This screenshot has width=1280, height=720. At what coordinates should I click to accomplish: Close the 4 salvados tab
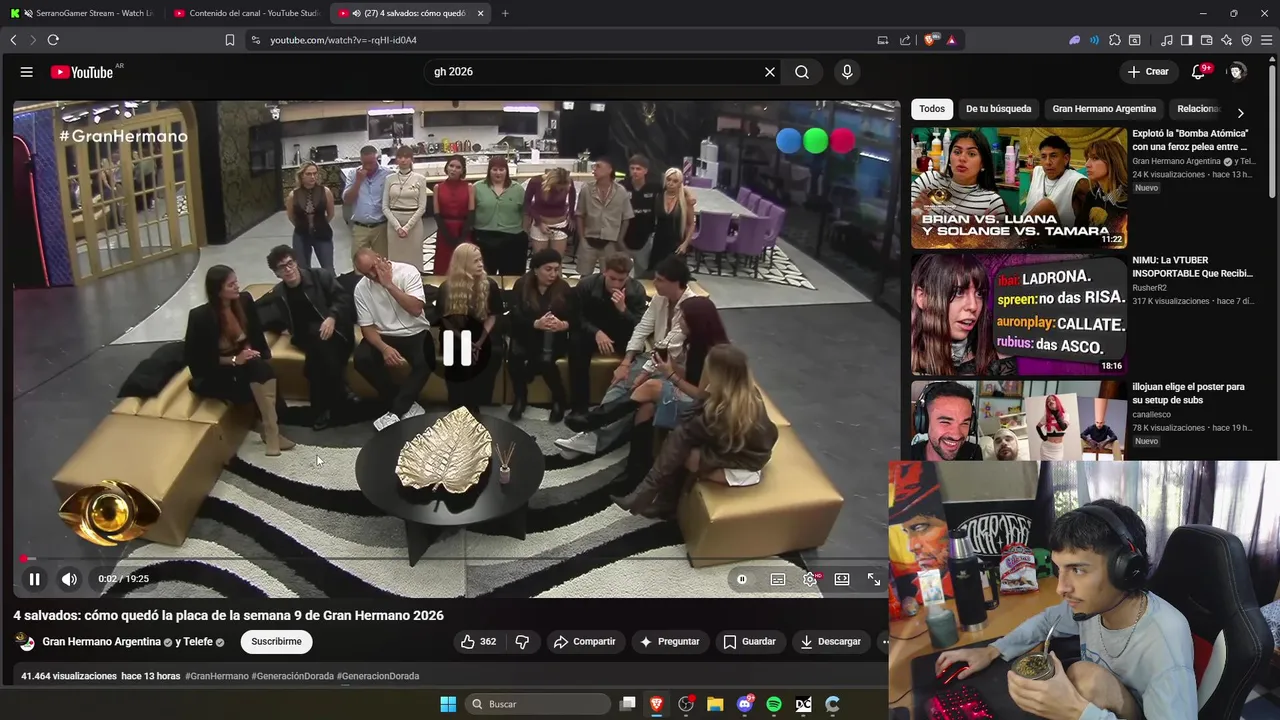tap(481, 13)
